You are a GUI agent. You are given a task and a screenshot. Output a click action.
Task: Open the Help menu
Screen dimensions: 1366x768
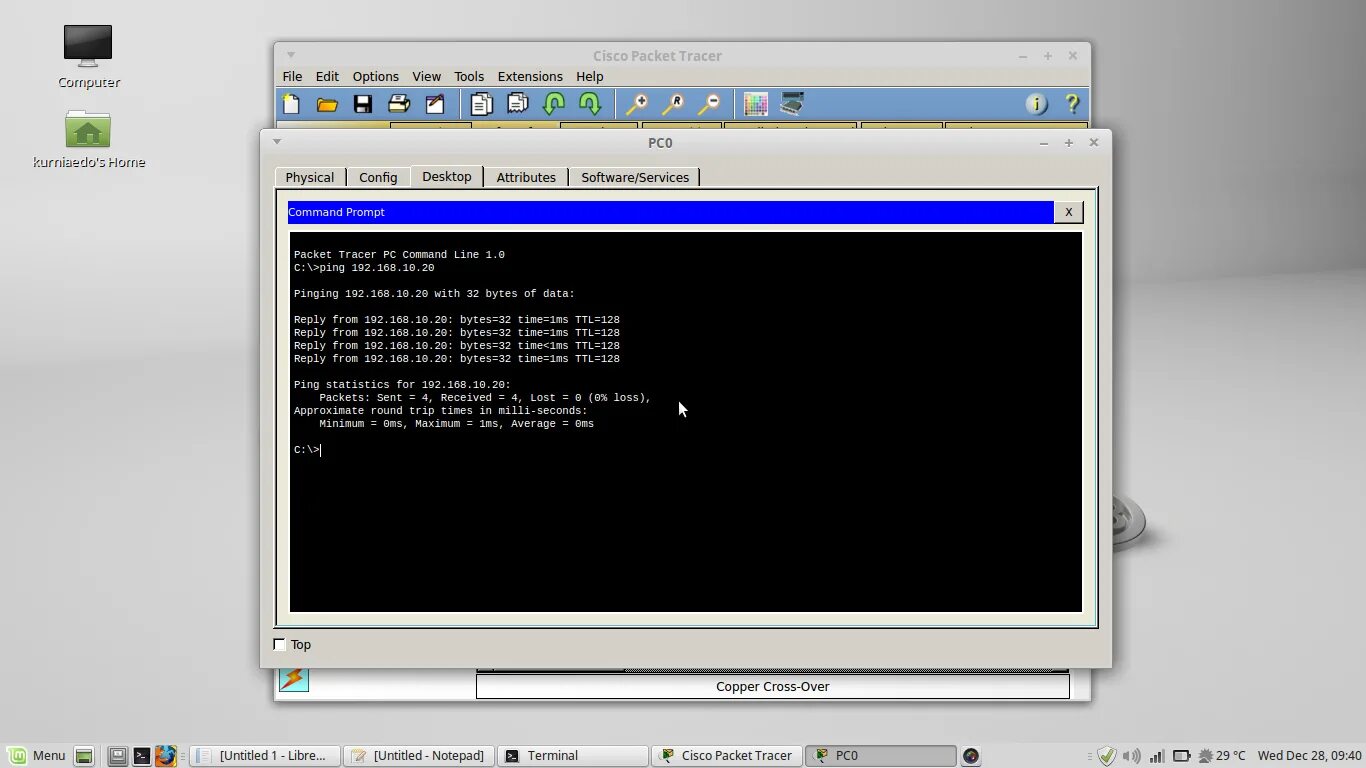coord(589,76)
